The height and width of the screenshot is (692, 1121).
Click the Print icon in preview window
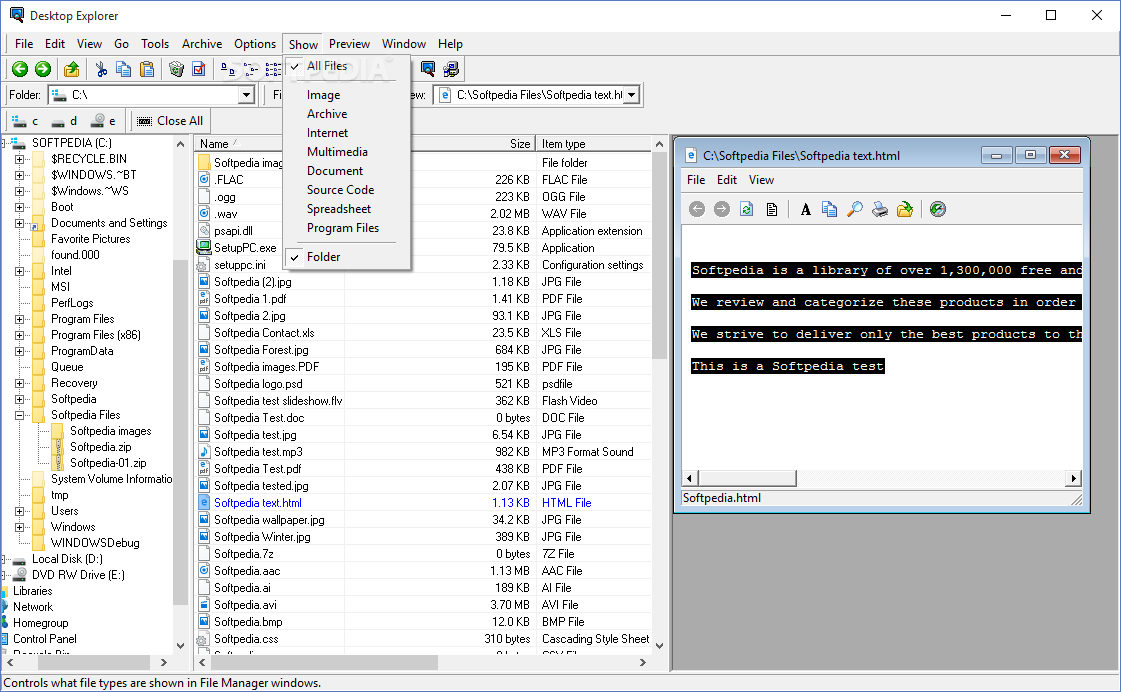coord(880,209)
